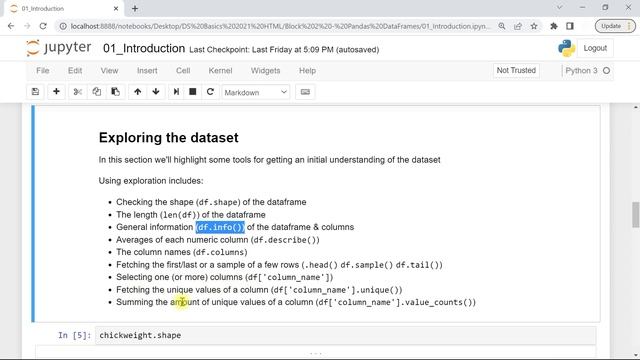Viewport: 640px width, 360px height.
Task: Click the value_counts() bullet line
Action: point(296,302)
